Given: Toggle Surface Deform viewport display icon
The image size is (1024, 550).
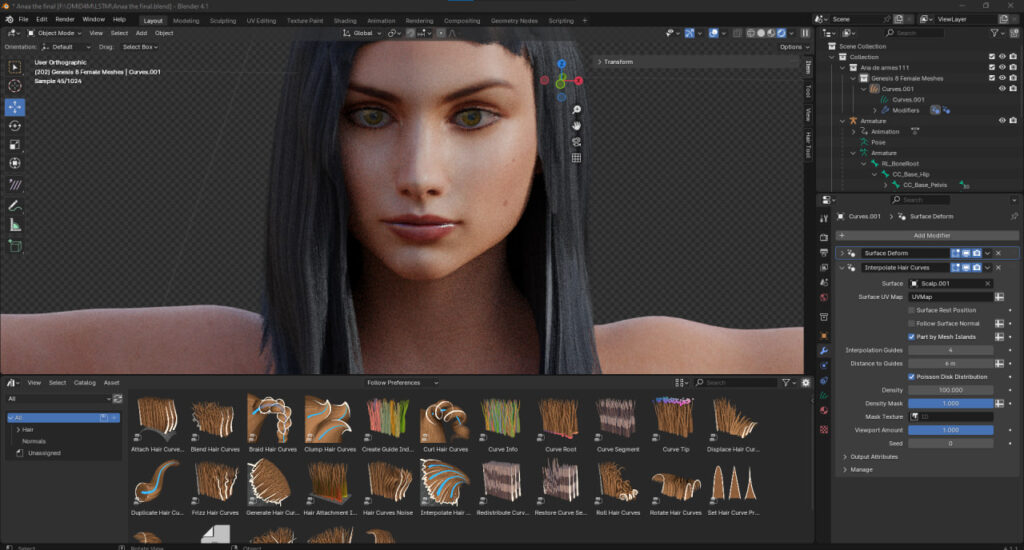Looking at the screenshot, I should click(x=966, y=253).
